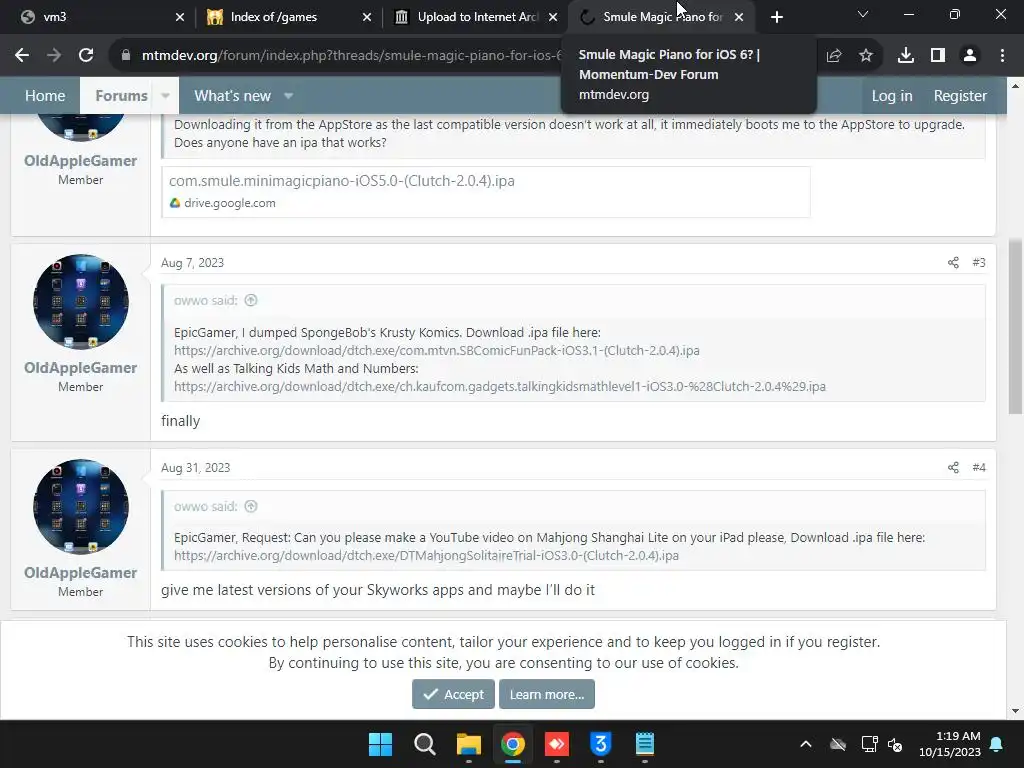Share this page via the share icon
This screenshot has width=1024, height=768.
(x=834, y=56)
